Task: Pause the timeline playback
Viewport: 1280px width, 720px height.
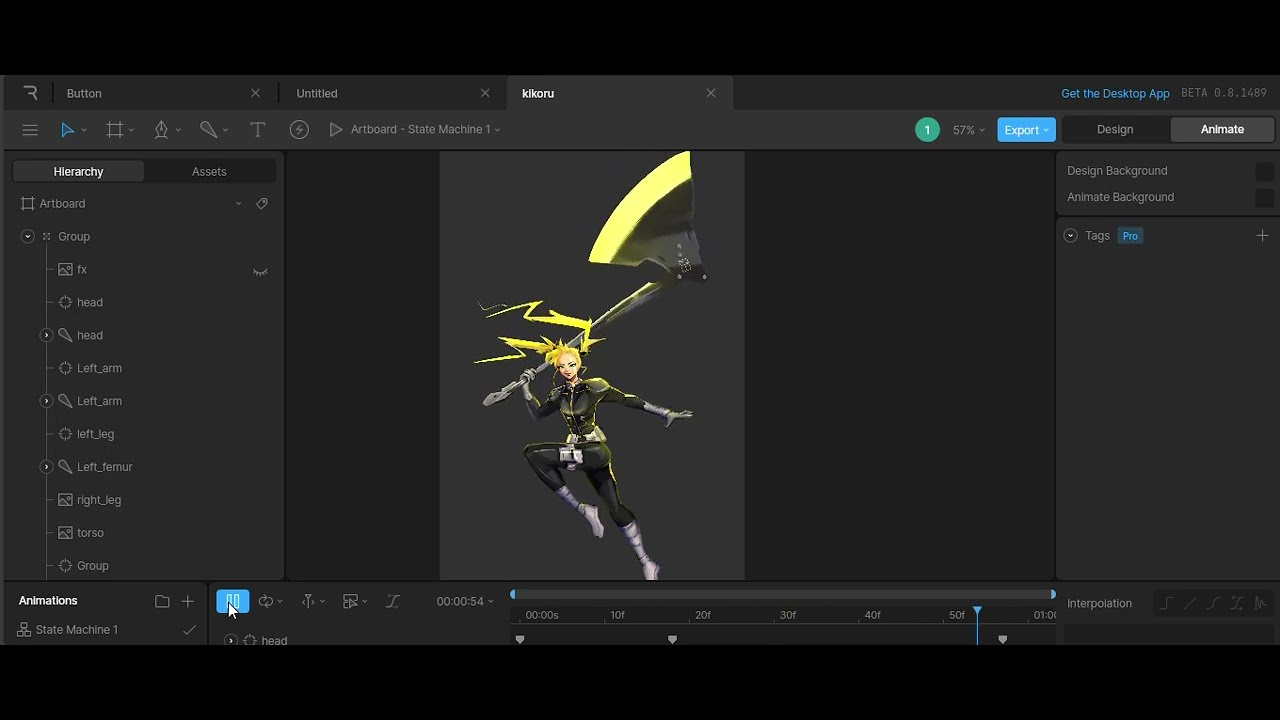Action: tap(233, 601)
